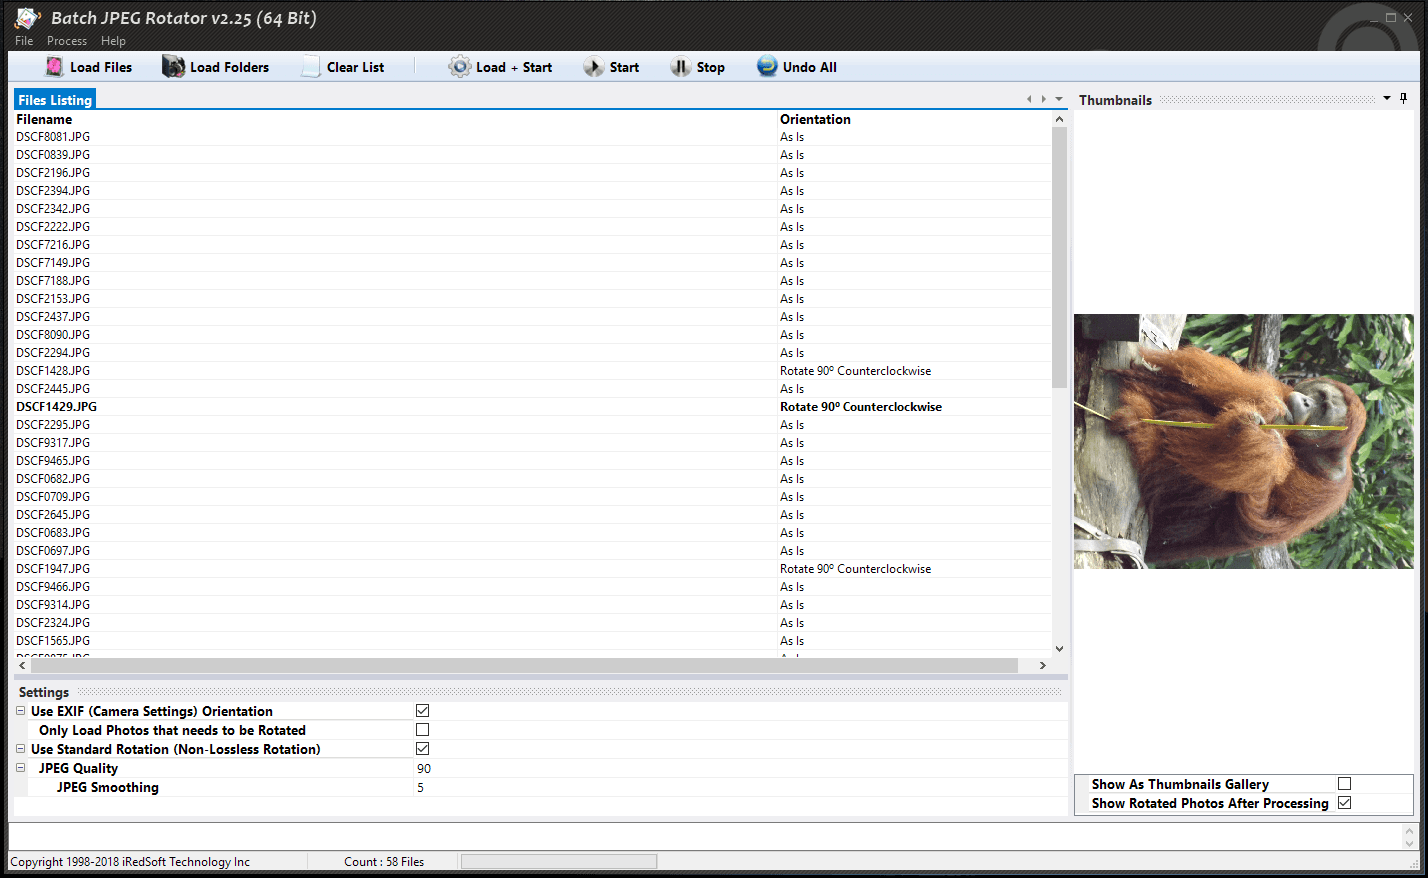
Task: Click the horizontal scrollbar thumb
Action: (x=524, y=665)
